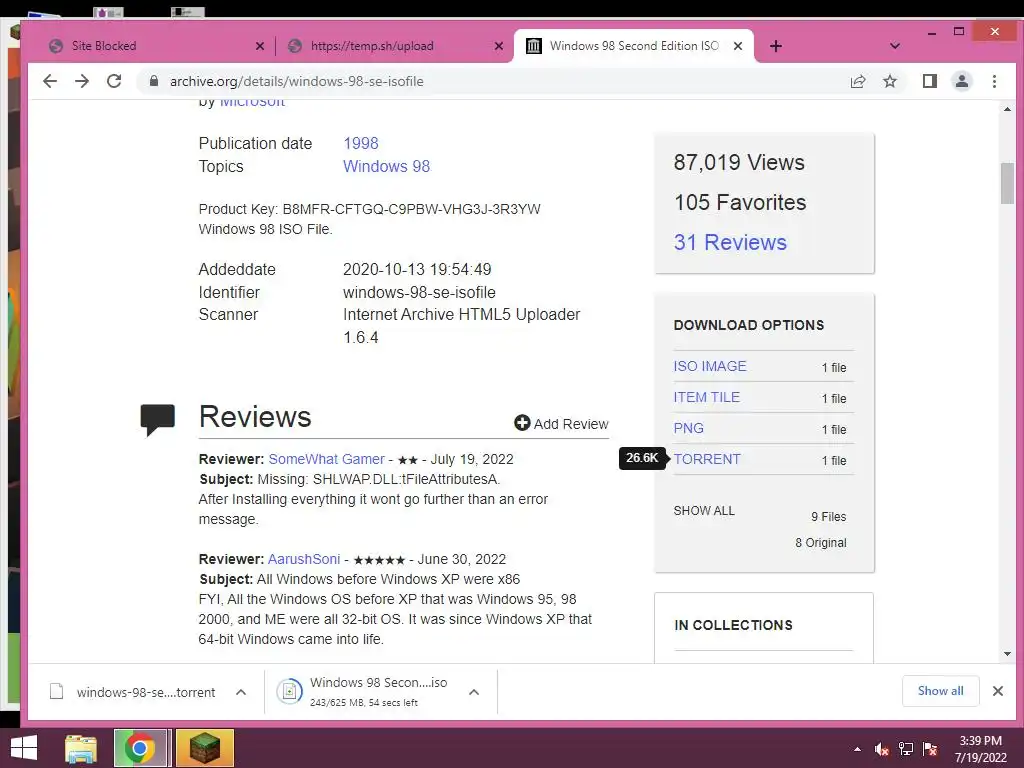Expand options for the torrent download

coord(241,692)
